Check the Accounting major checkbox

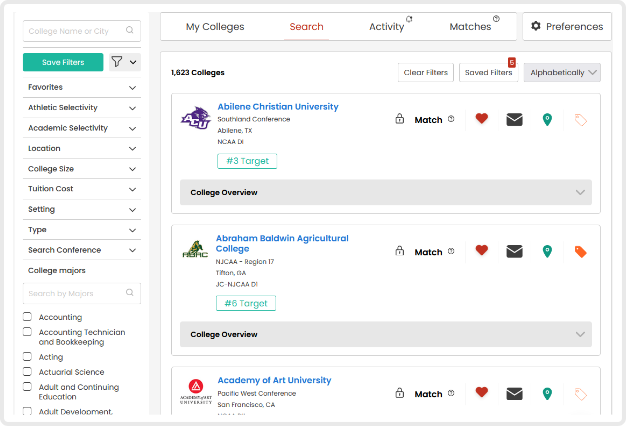(x=28, y=317)
